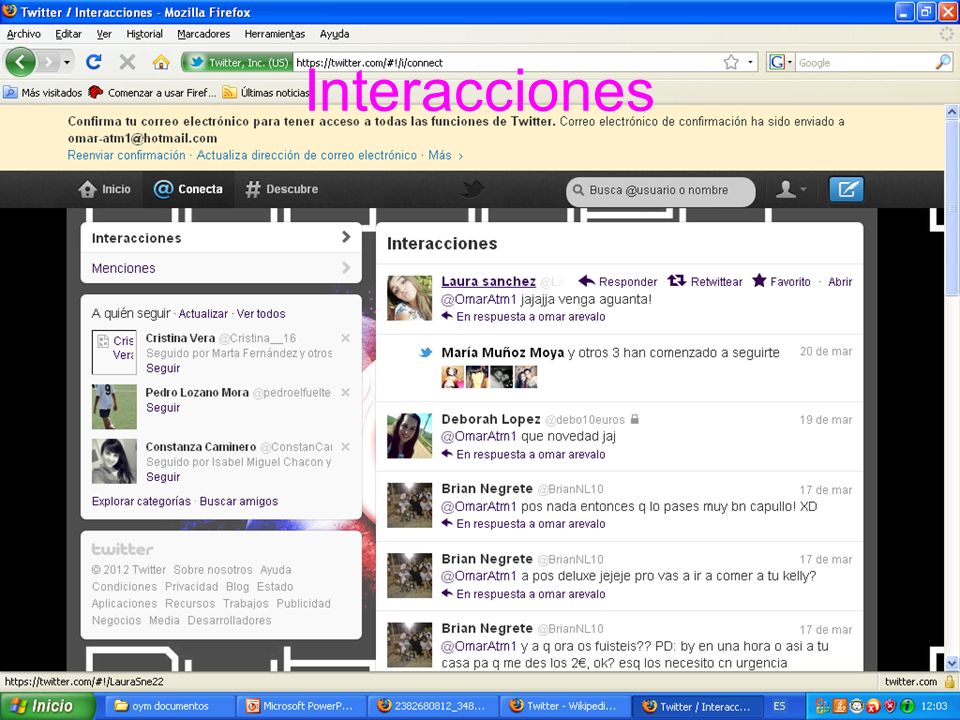Click page scrollbar up arrow
Screen dimensions: 960x720
[x=952, y=111]
